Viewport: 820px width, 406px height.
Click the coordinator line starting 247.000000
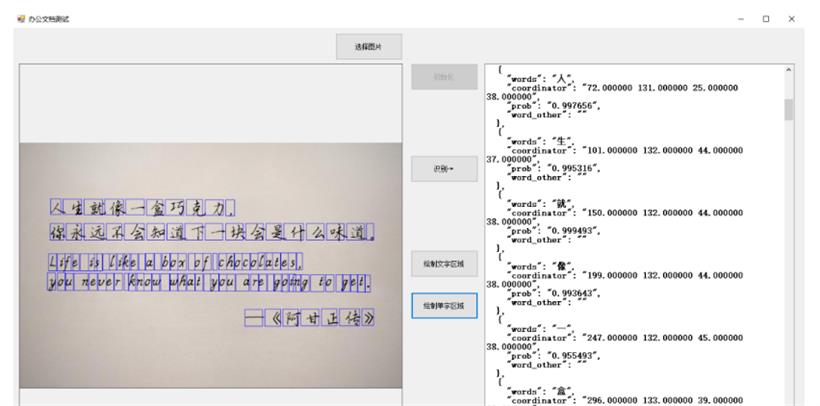625,338
